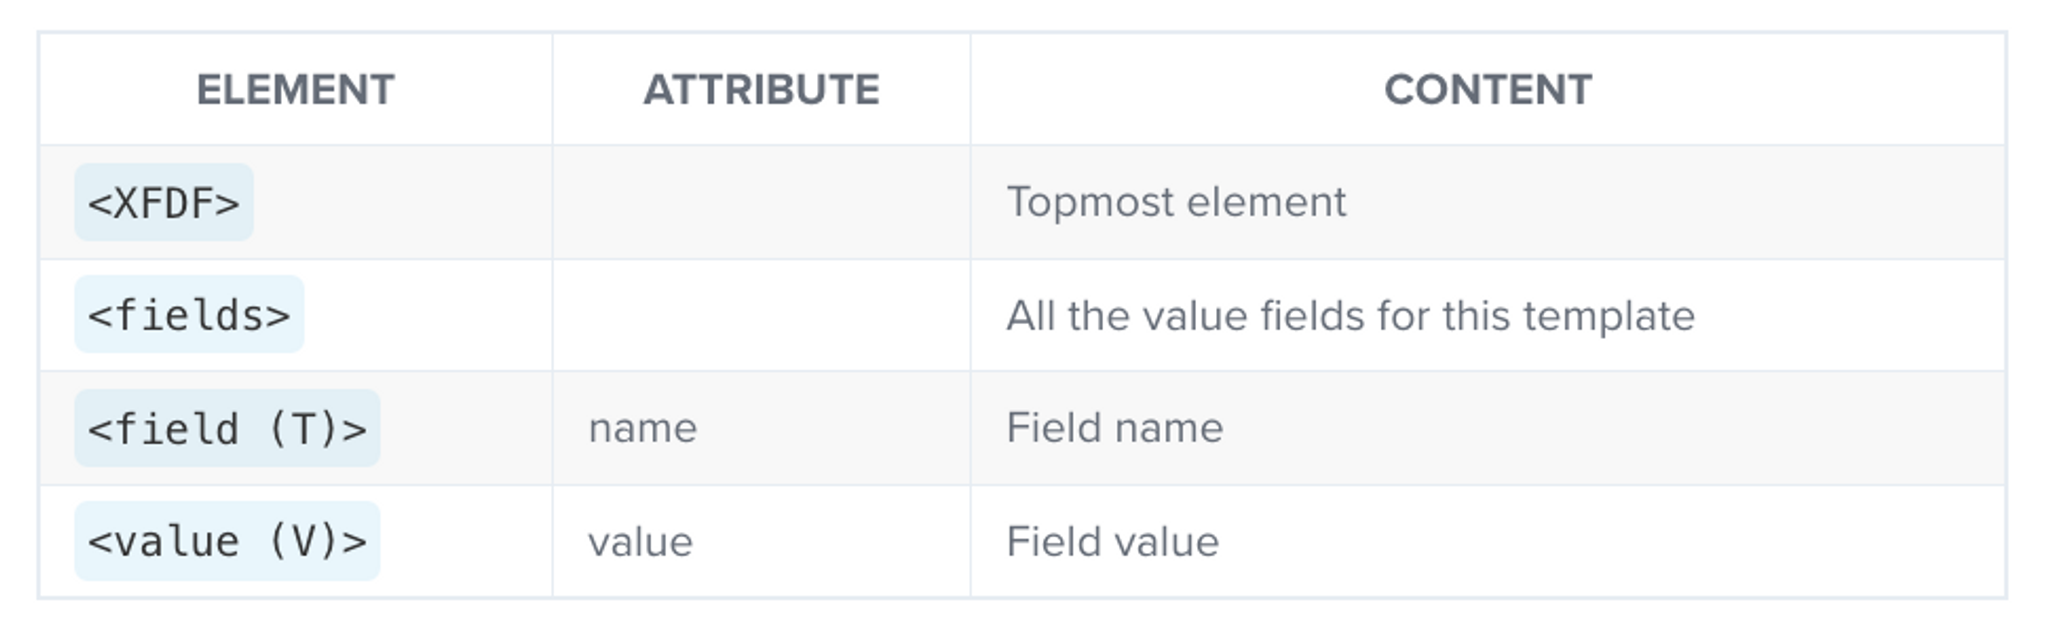The image size is (2048, 633).
Task: Click the ELEMENT column header
Action: [295, 90]
